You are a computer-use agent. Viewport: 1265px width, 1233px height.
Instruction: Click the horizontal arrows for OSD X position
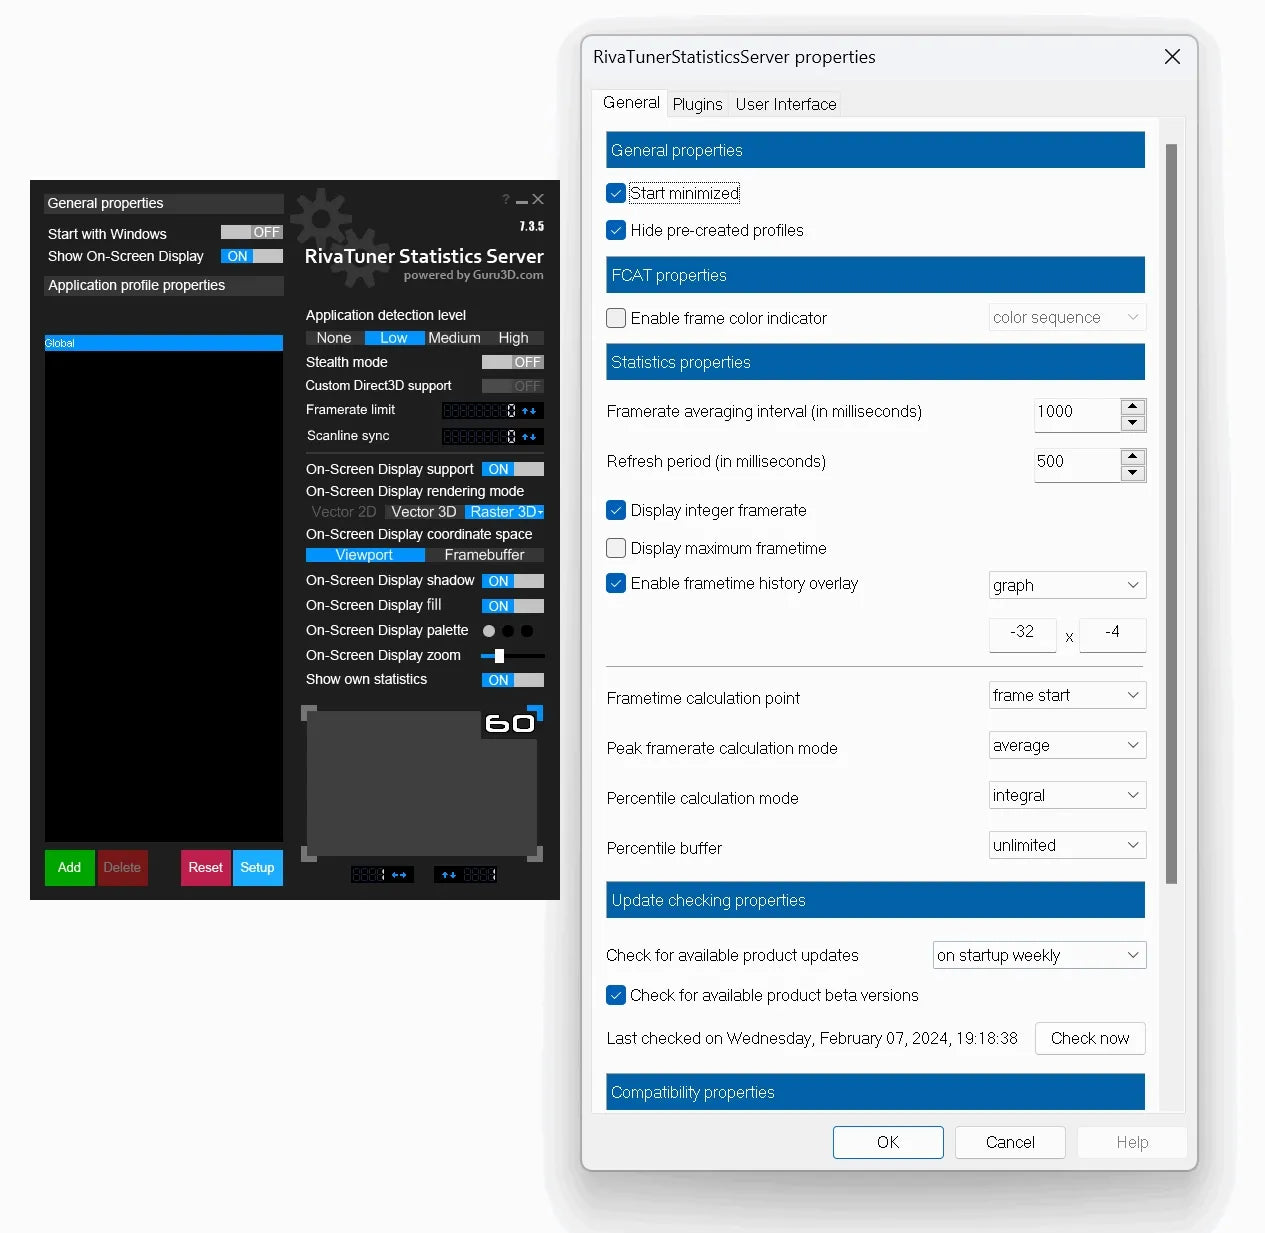point(399,874)
